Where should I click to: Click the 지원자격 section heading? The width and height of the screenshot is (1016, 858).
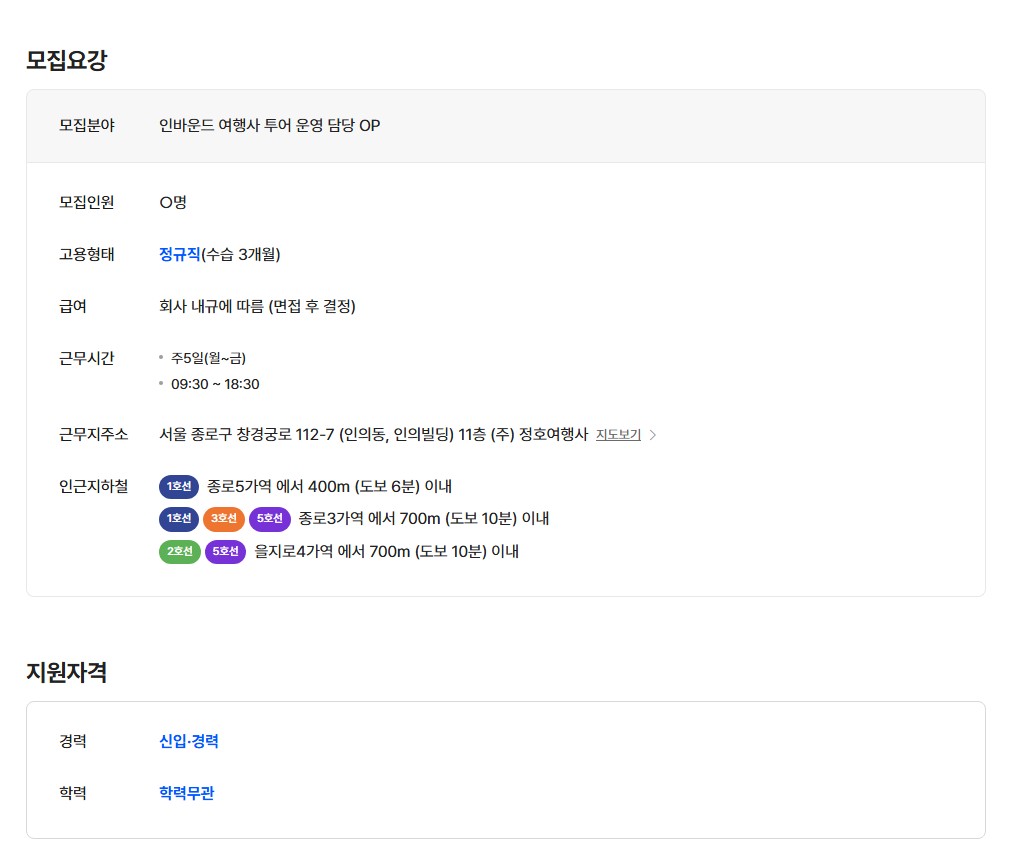(66, 672)
